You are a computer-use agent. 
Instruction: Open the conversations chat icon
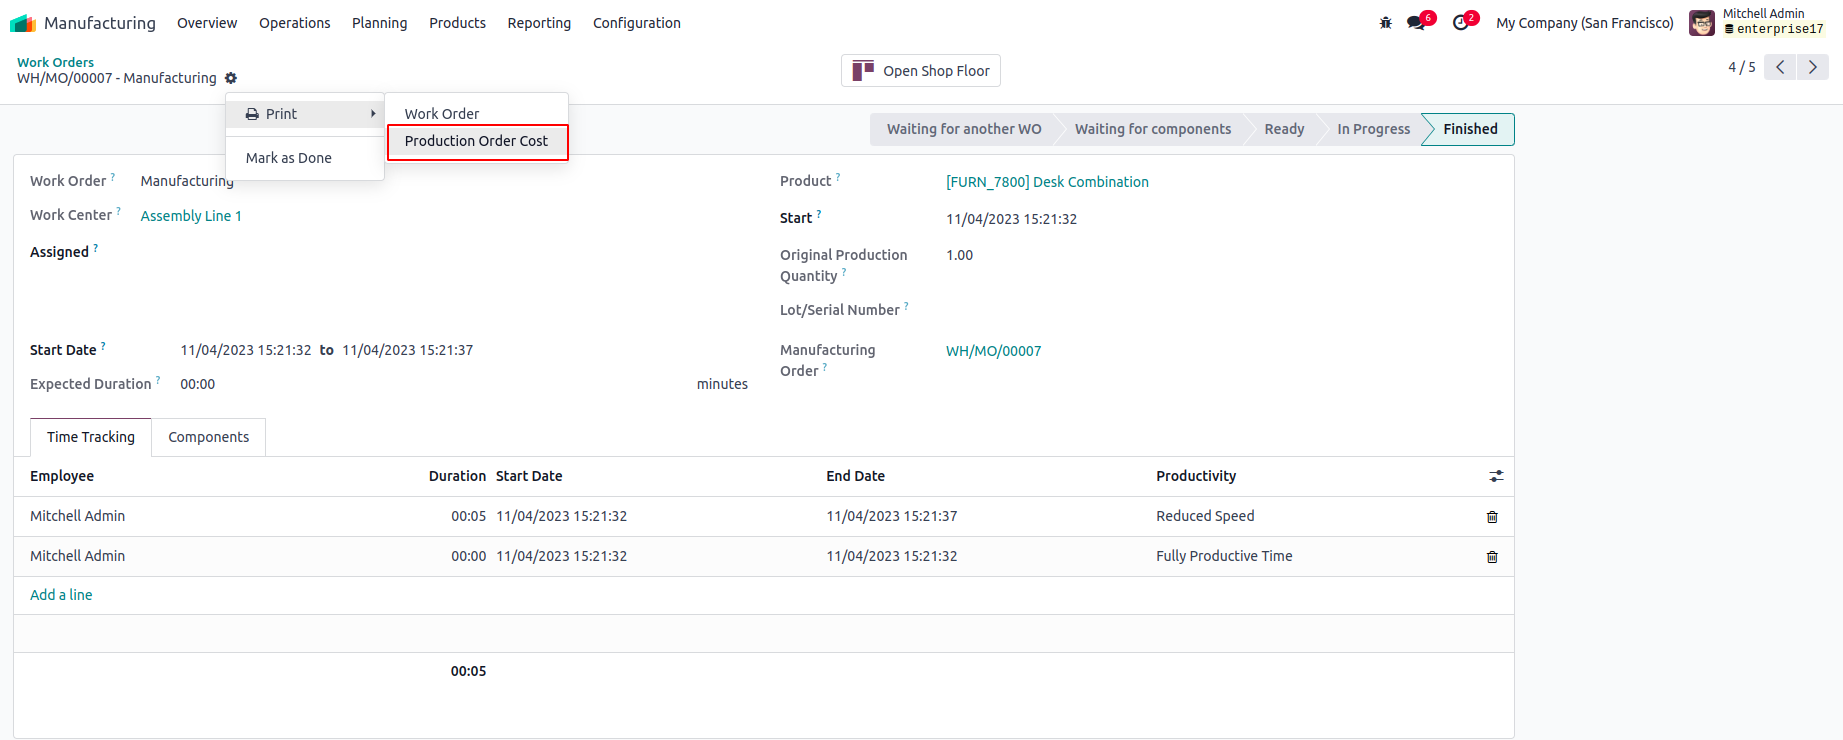(x=1416, y=23)
